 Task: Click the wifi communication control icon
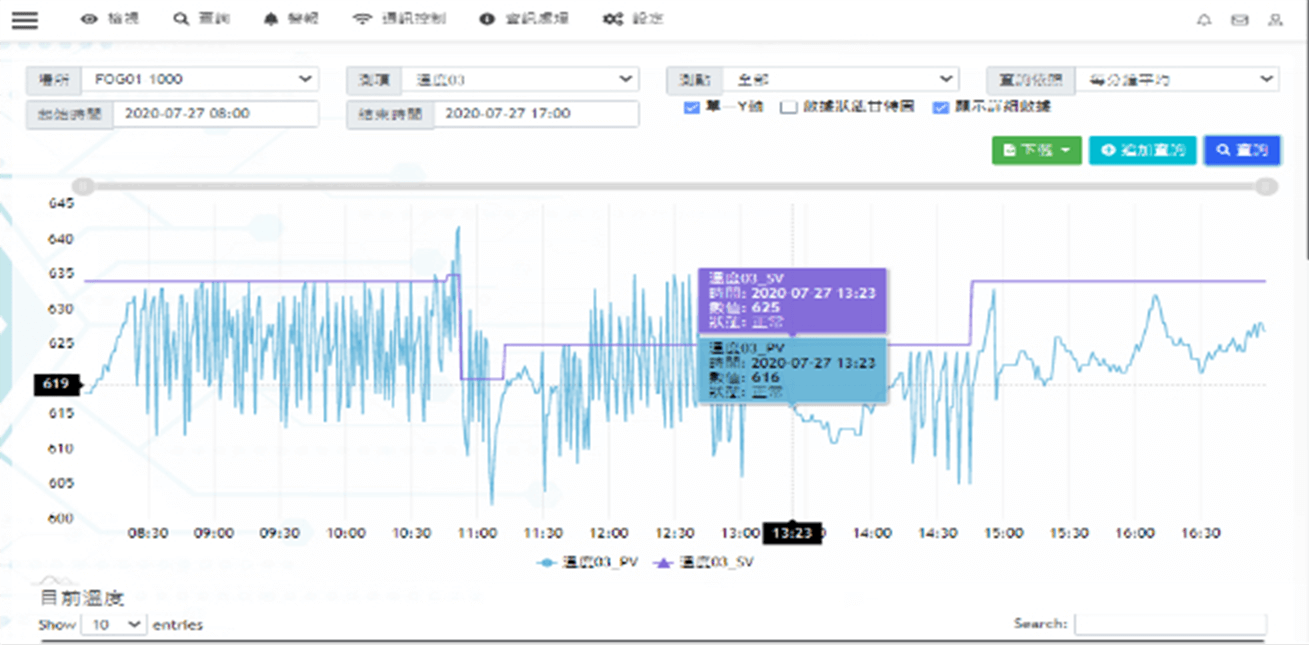point(362,20)
